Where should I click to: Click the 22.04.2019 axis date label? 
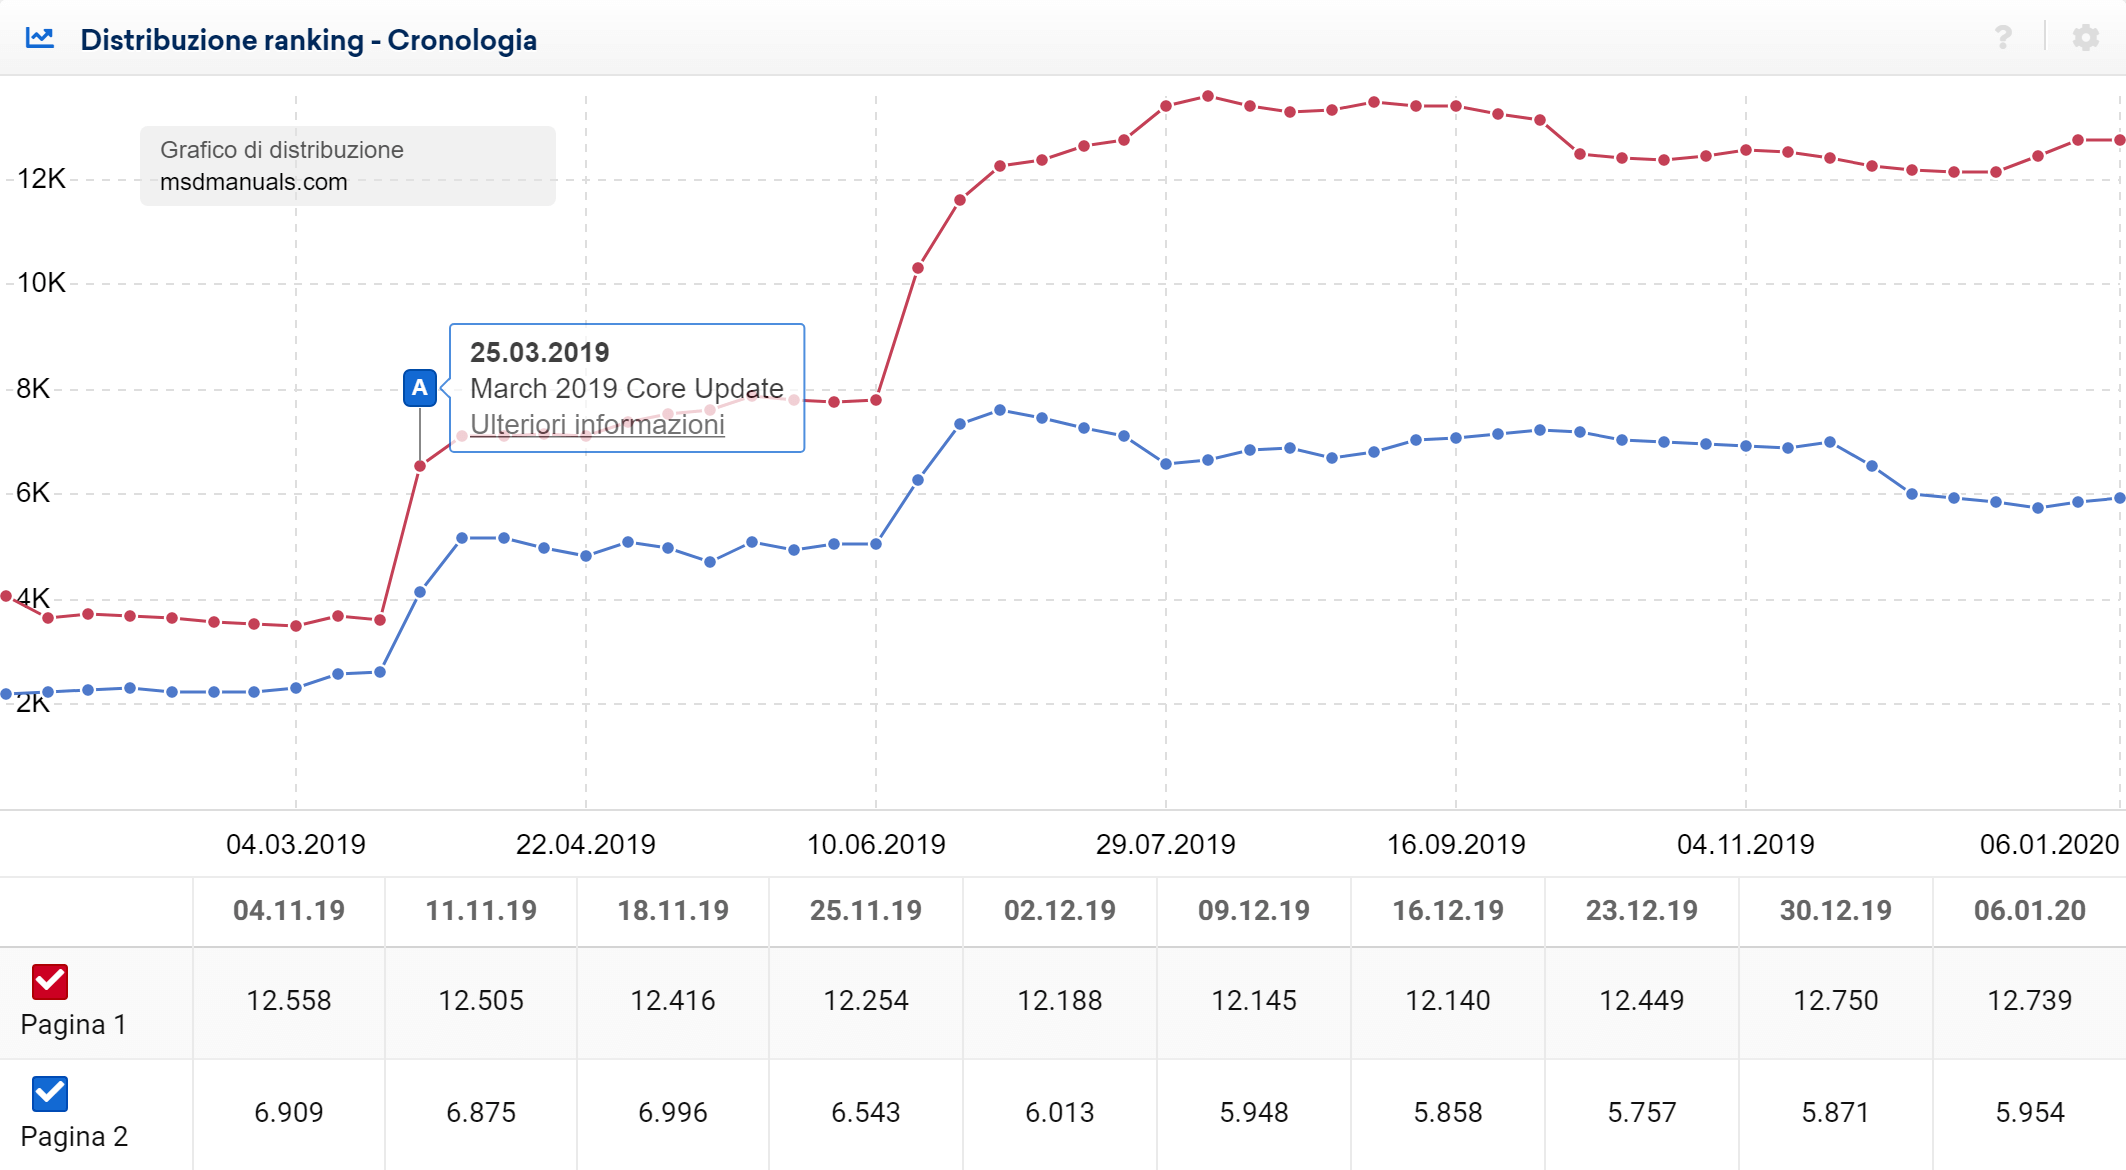click(586, 844)
